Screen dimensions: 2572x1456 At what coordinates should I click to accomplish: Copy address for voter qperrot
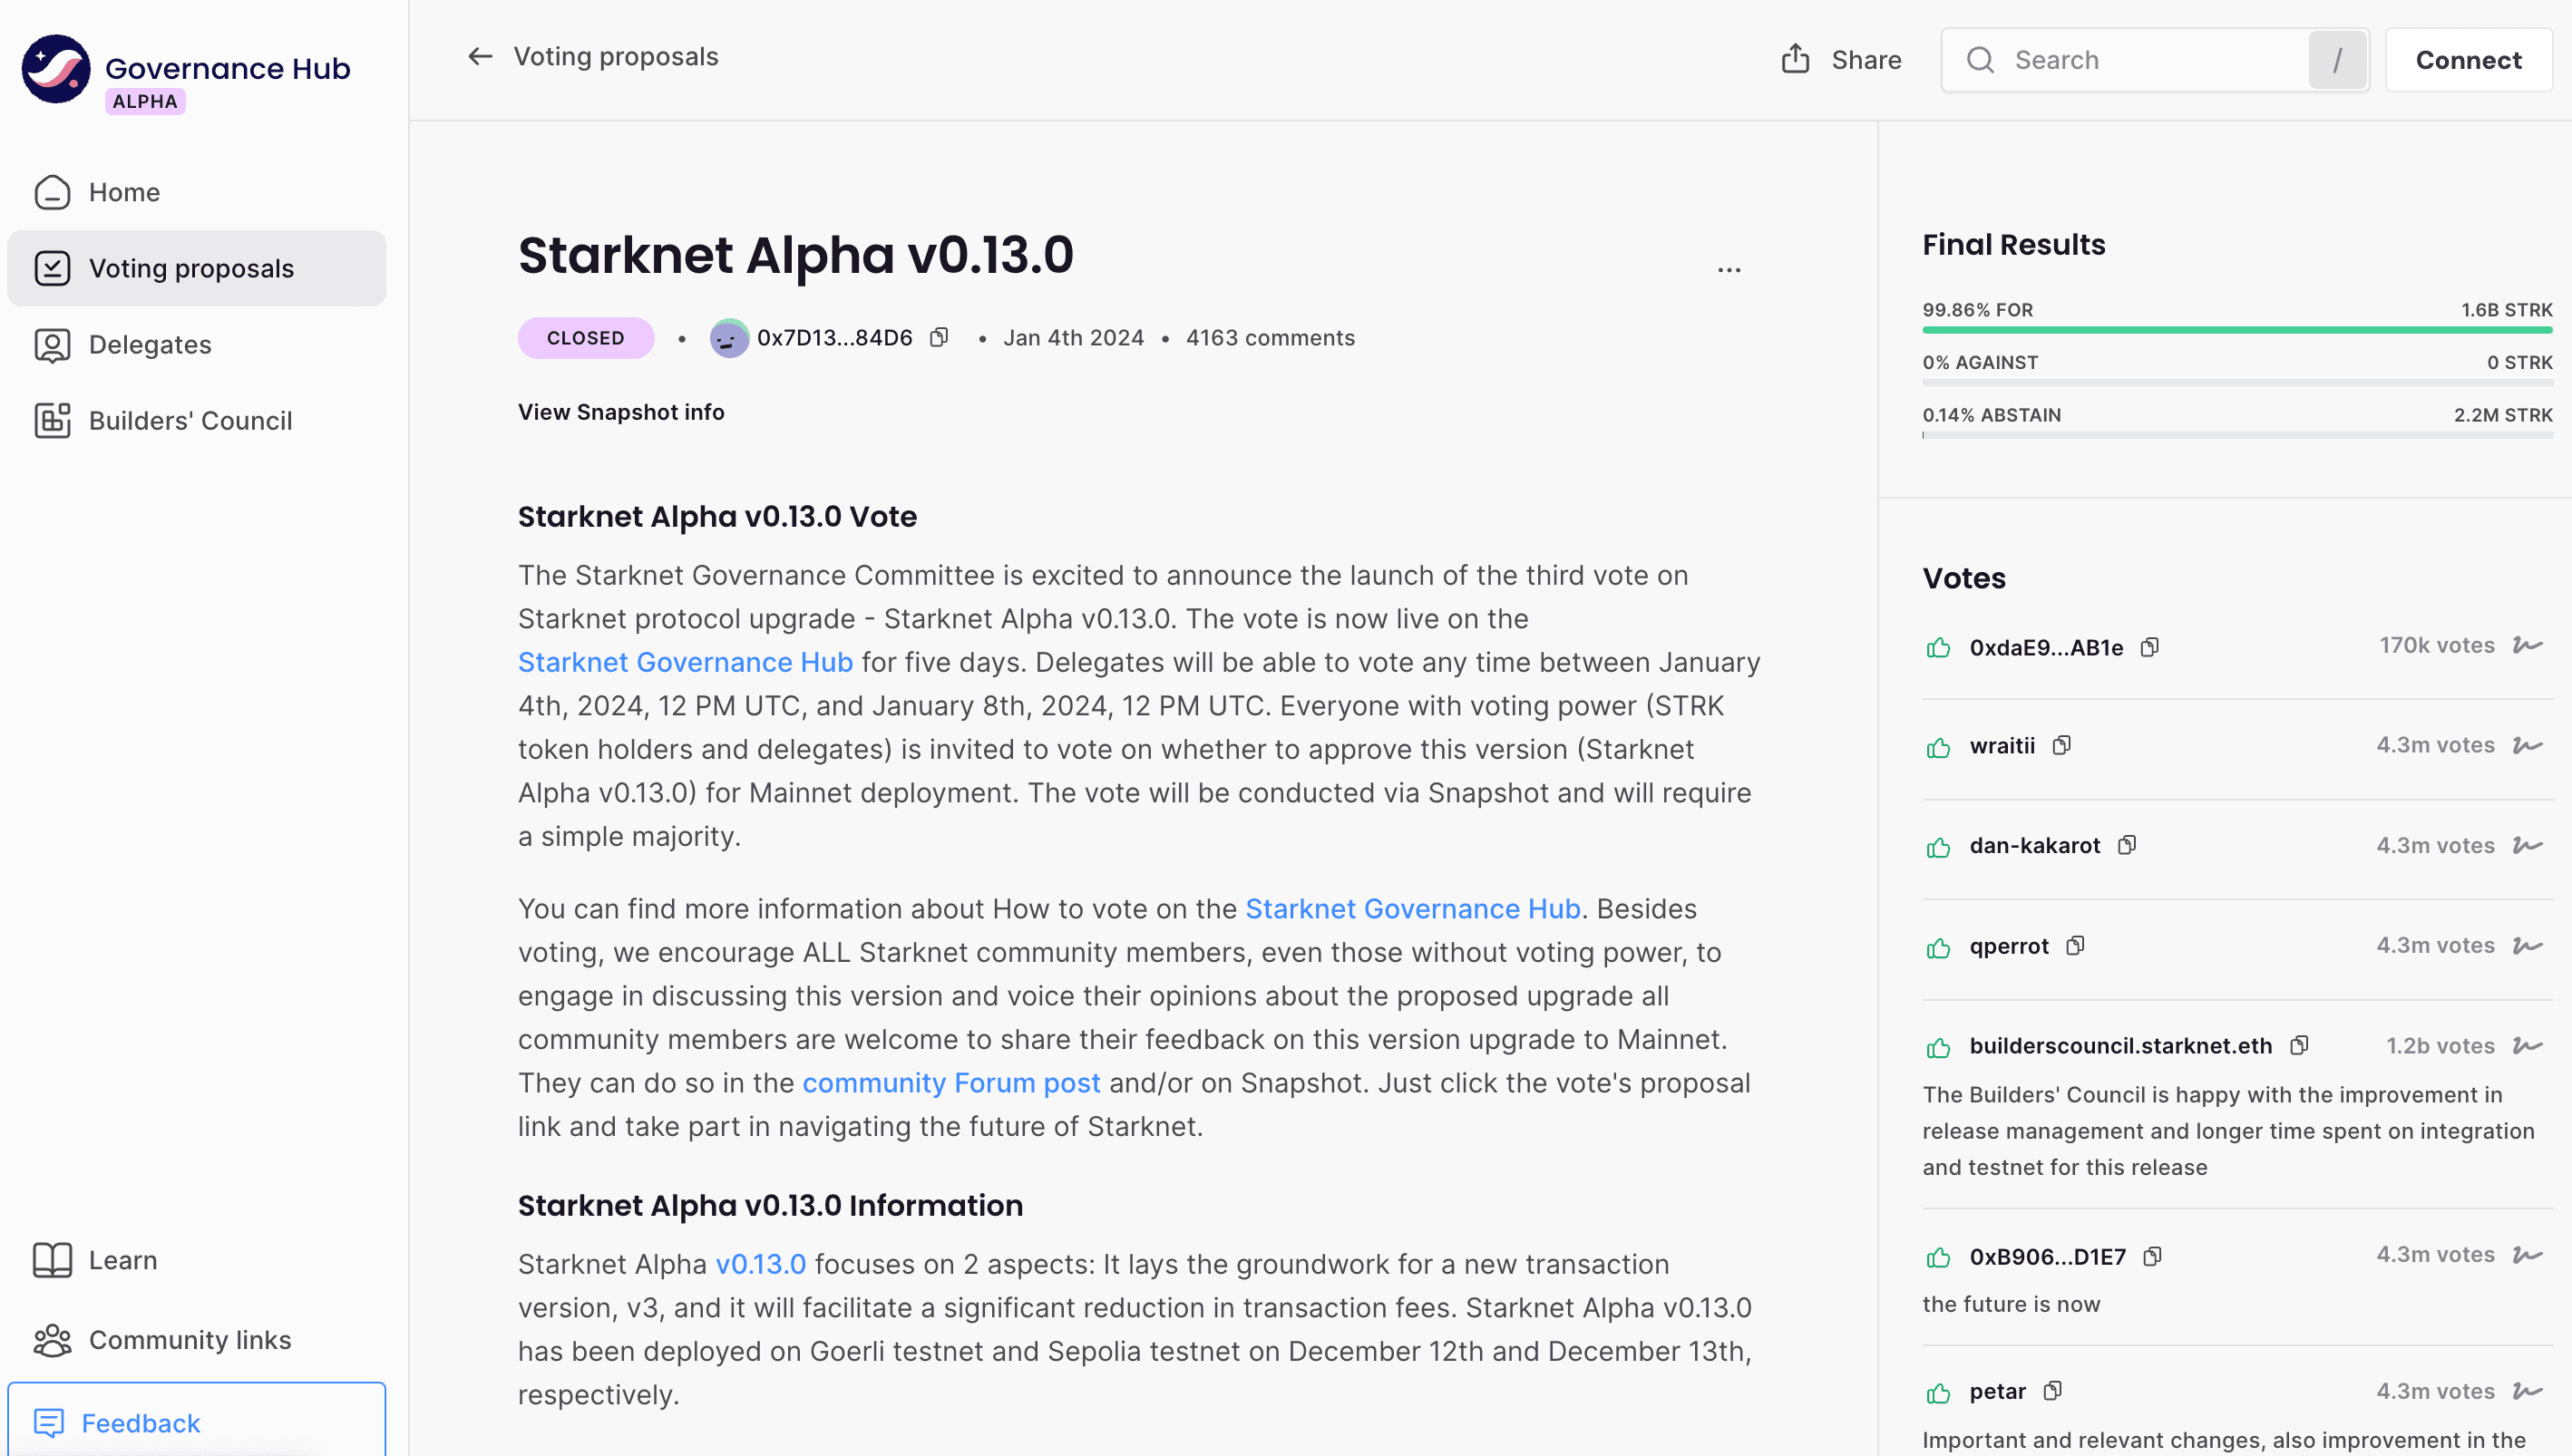point(2076,945)
